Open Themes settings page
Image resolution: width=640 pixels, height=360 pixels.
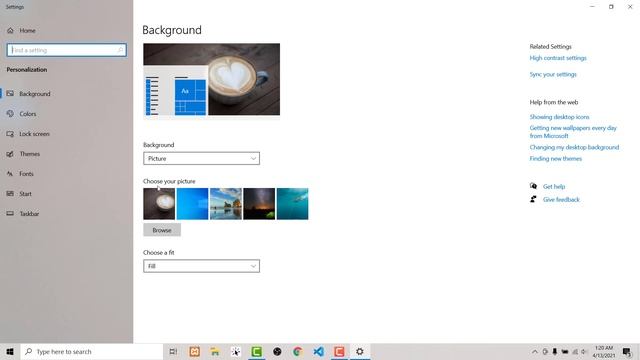[x=23, y=154]
